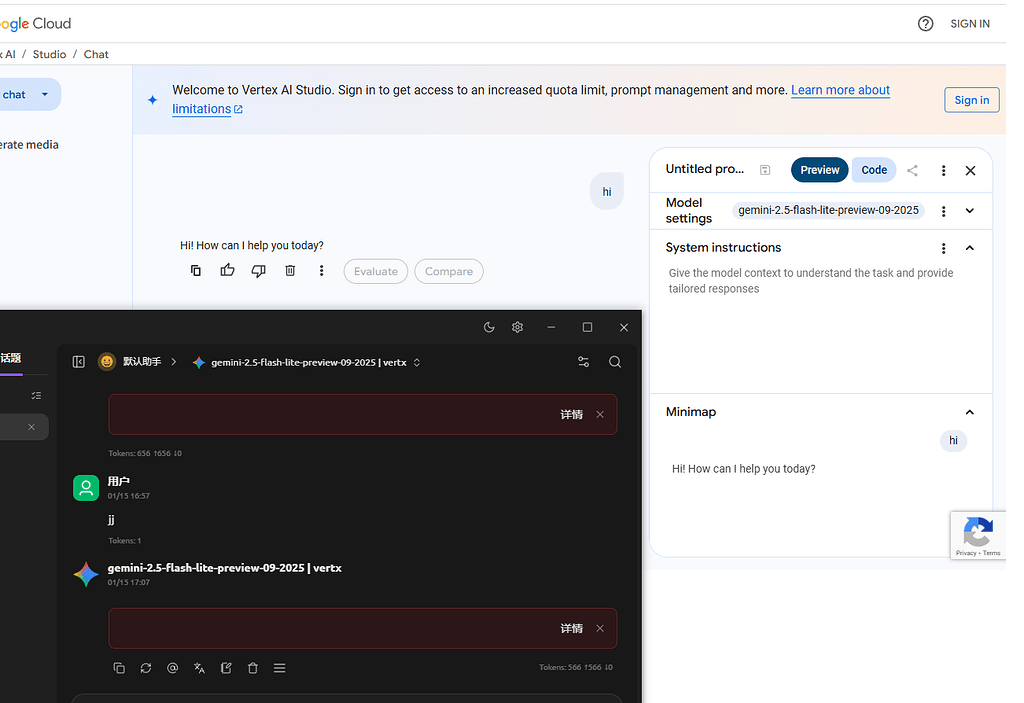Open the chat dropdown arrow in sidebar

point(45,95)
